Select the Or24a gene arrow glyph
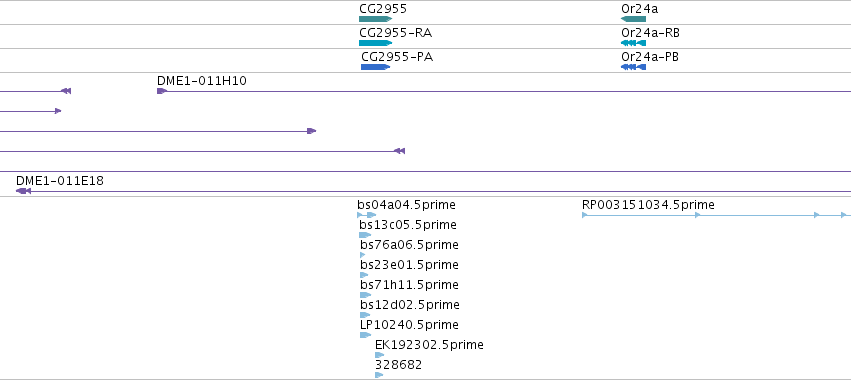This screenshot has height=380, width=851. tap(633, 19)
